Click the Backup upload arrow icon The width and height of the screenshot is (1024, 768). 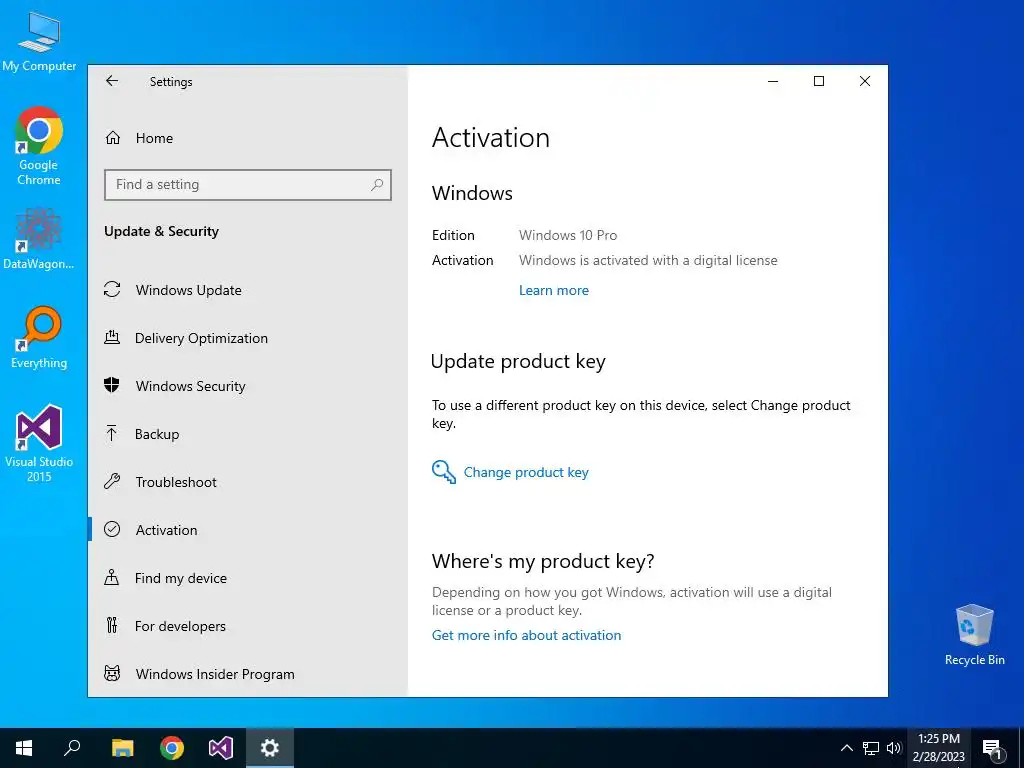point(112,433)
